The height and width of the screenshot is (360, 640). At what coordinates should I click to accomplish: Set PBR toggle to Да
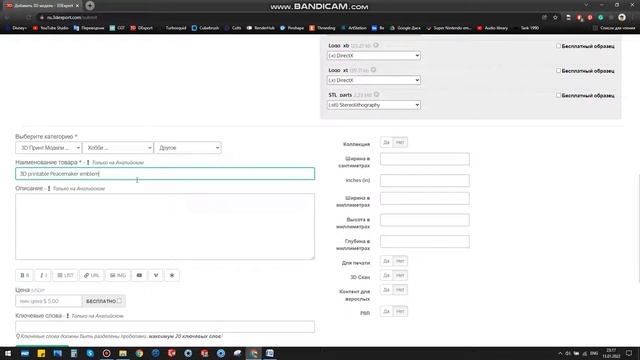[x=386, y=311]
